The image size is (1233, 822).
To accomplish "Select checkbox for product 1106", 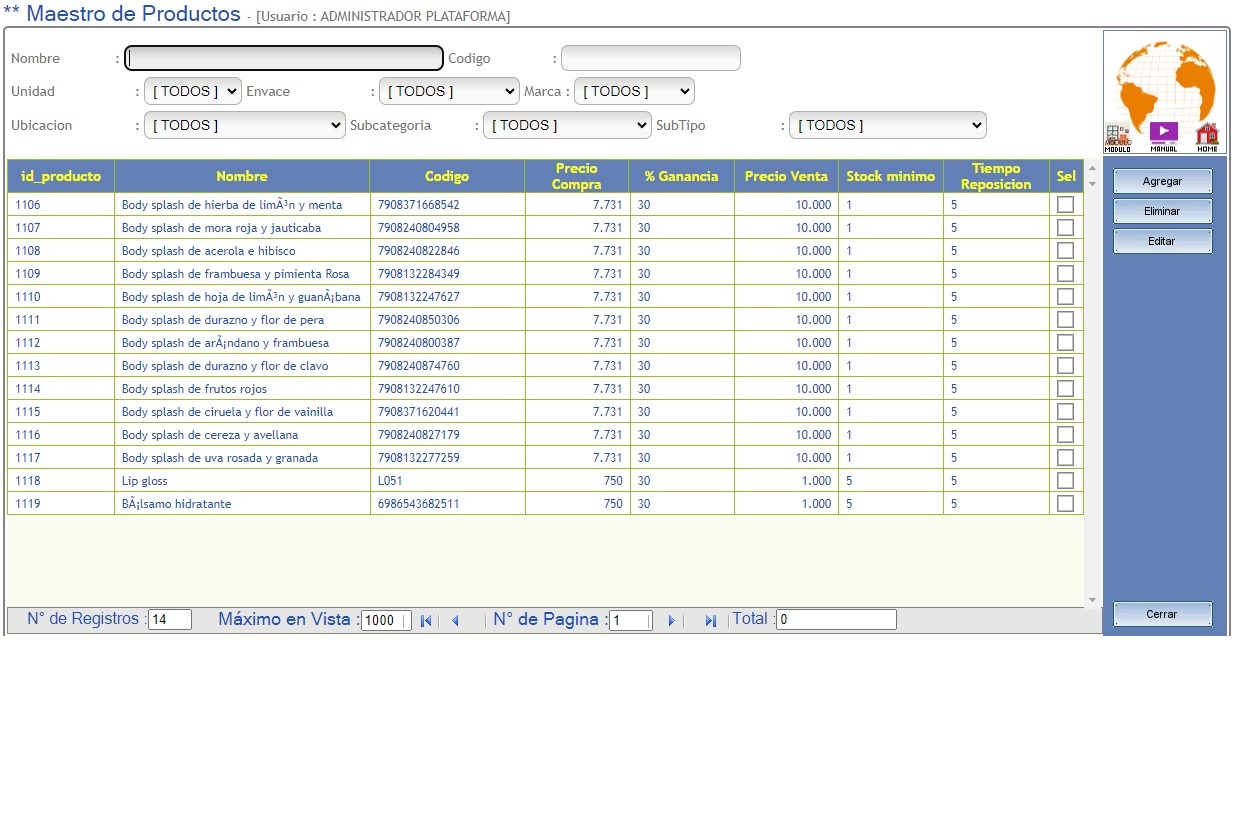I will pos(1065,204).
